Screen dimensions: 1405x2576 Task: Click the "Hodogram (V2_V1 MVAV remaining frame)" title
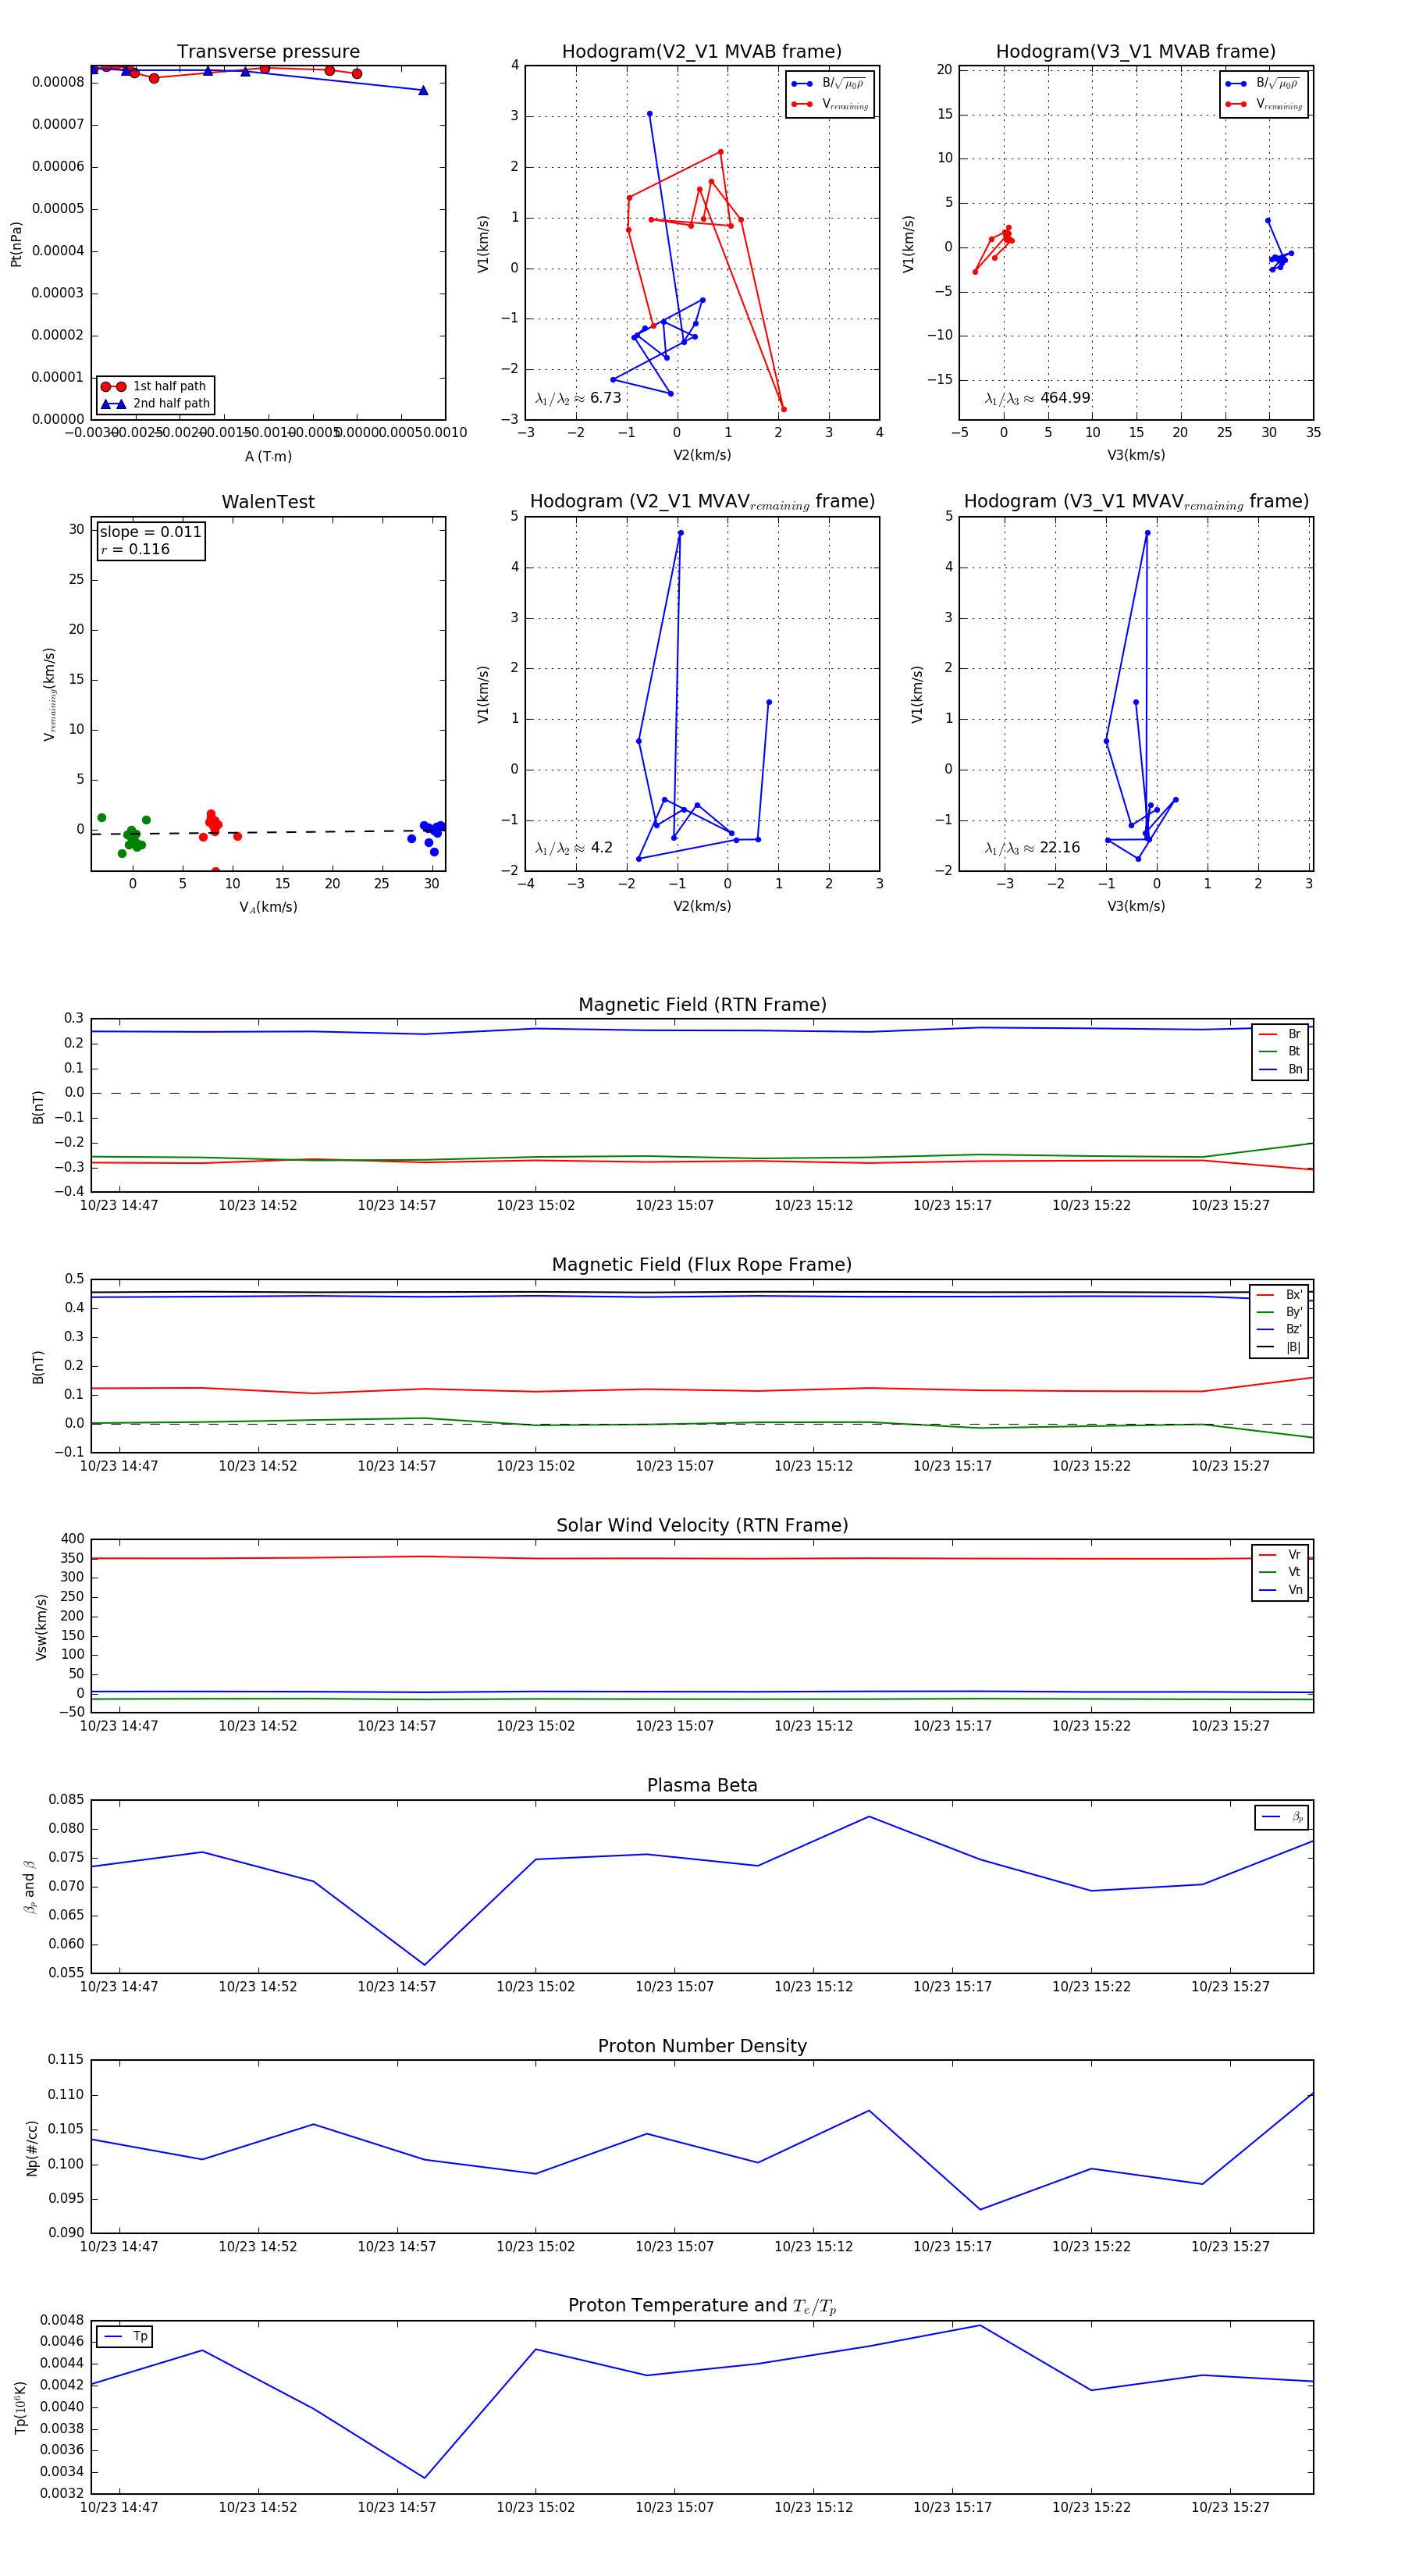point(702,502)
